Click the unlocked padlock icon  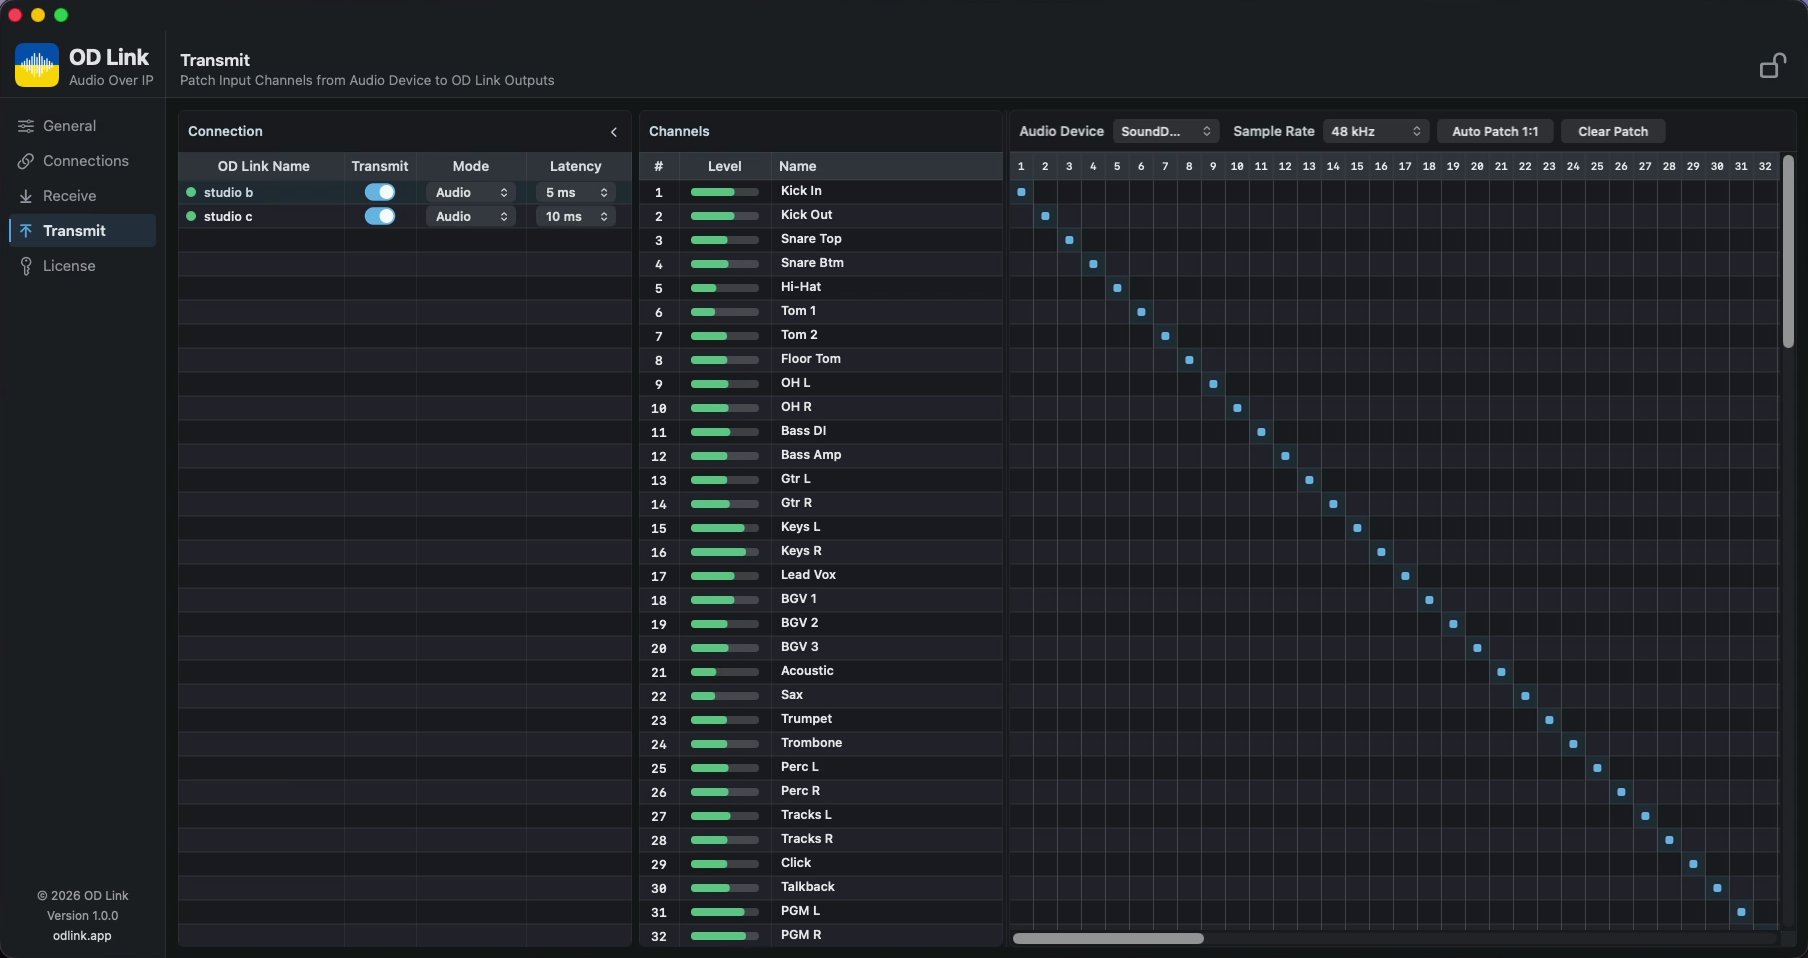tap(1772, 66)
